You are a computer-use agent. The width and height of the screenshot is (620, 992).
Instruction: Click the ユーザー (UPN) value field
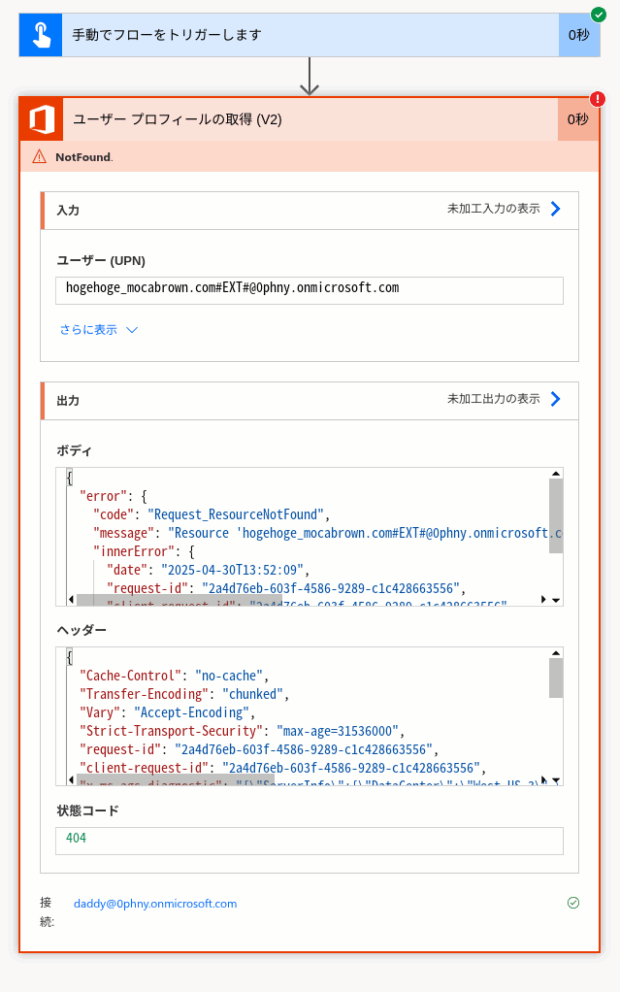pos(309,290)
